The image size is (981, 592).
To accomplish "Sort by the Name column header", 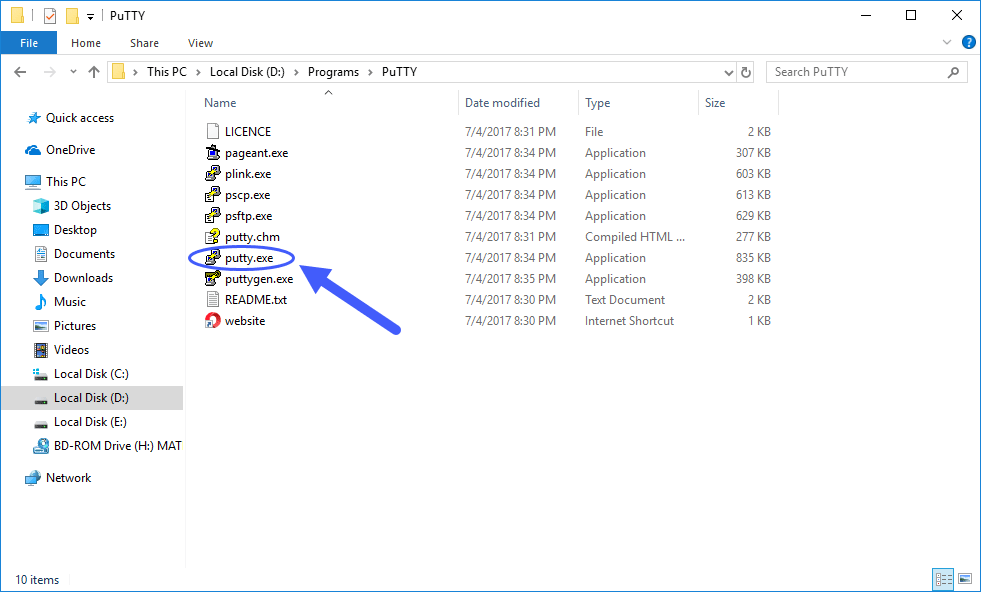I will [220, 103].
